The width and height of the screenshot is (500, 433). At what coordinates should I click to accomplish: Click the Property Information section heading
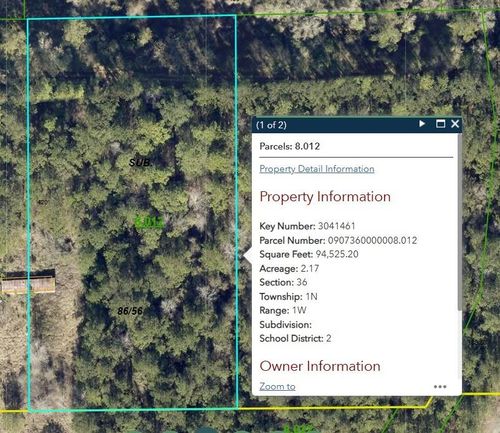coord(325,197)
